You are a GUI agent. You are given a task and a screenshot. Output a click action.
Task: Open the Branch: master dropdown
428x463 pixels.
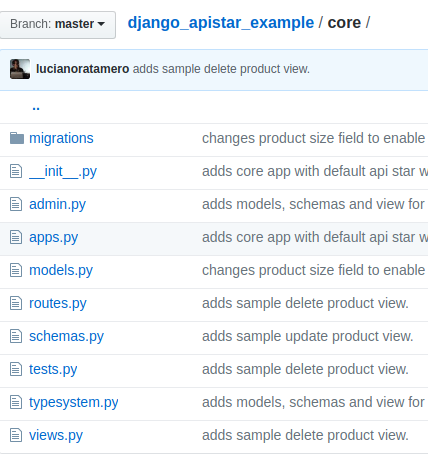click(57, 25)
